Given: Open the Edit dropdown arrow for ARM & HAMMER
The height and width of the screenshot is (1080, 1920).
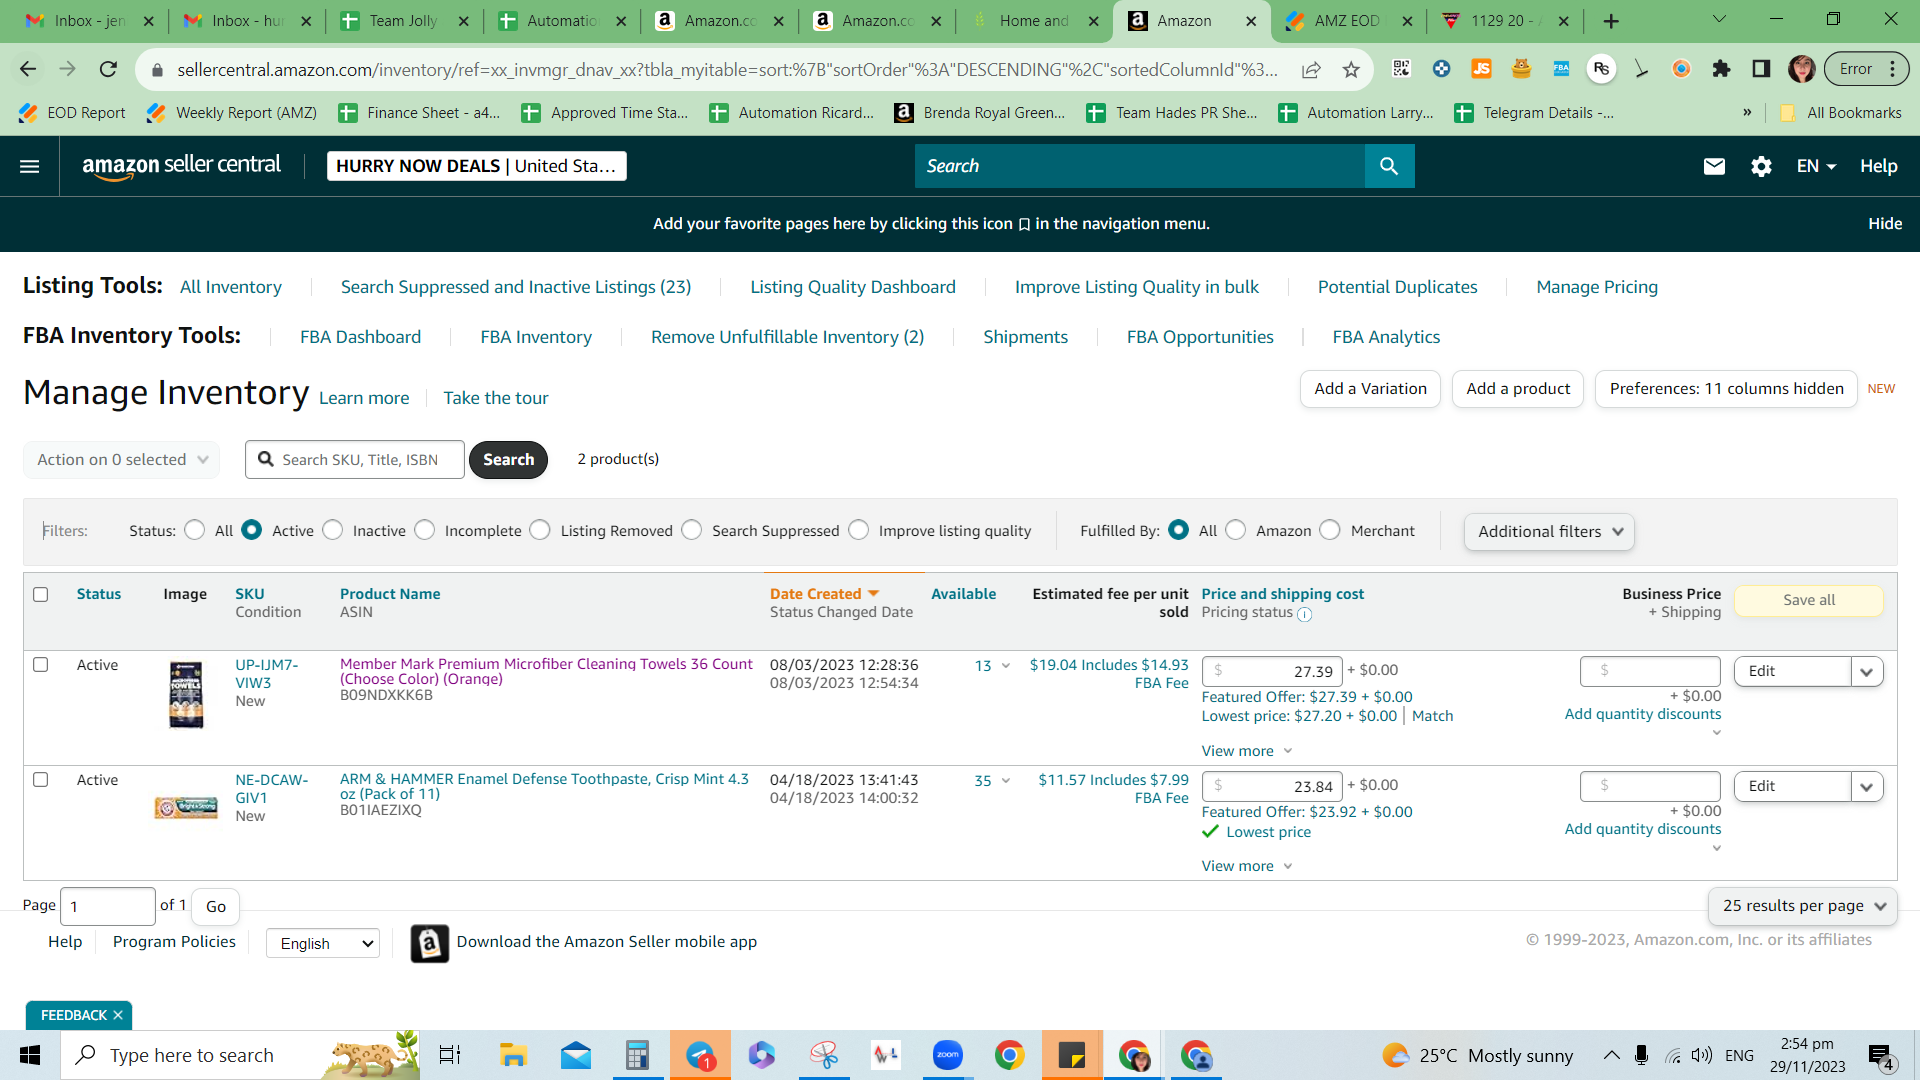Looking at the screenshot, I should tap(1867, 787).
